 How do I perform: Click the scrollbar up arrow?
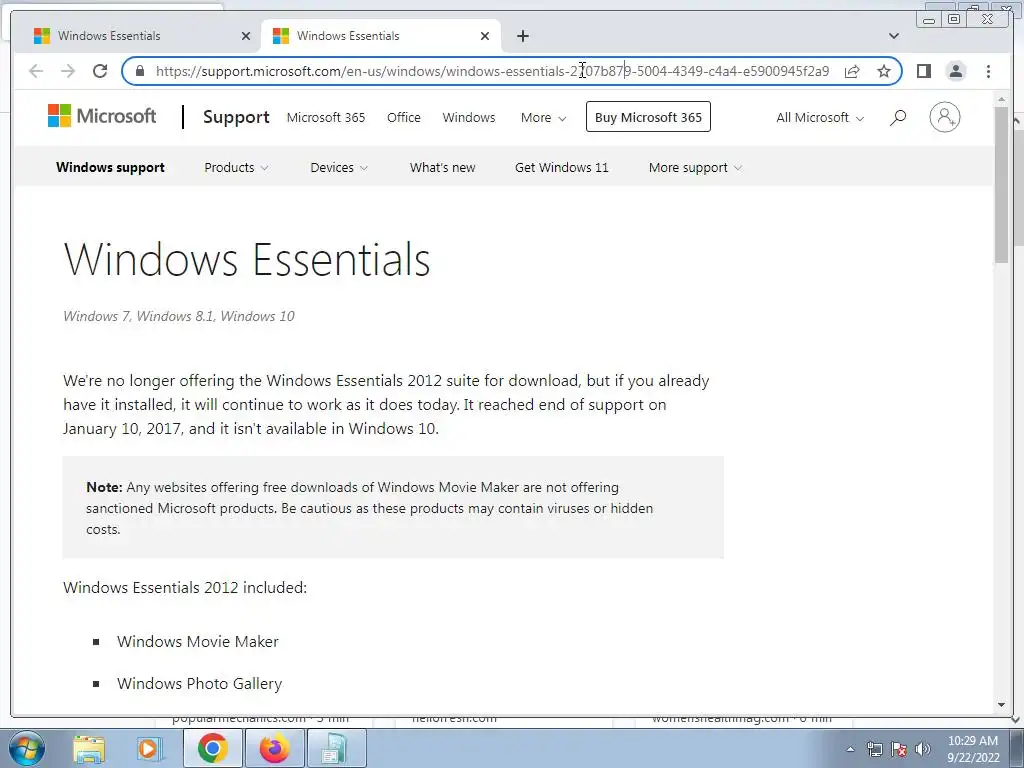(1002, 99)
